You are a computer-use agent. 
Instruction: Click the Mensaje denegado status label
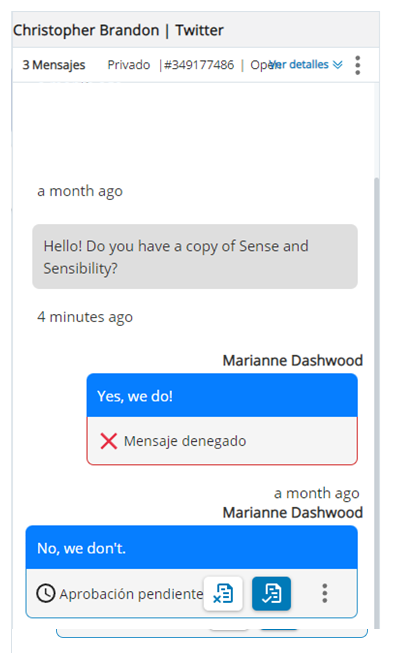click(x=185, y=441)
